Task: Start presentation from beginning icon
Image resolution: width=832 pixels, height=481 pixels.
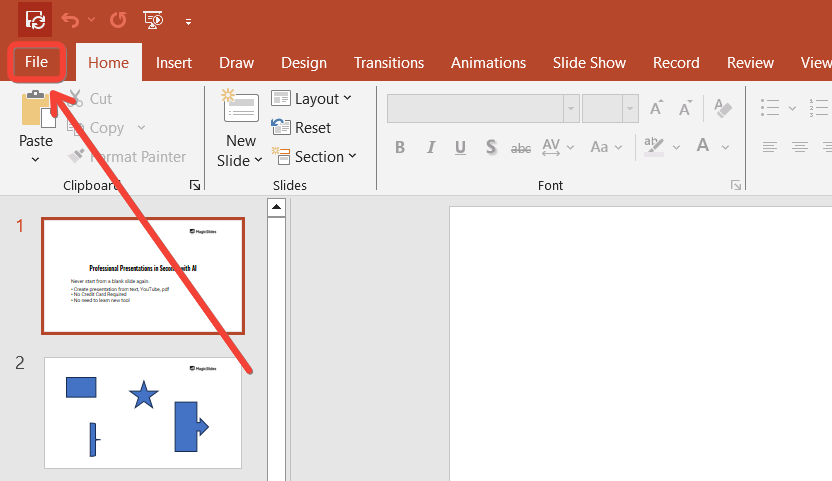Action: point(153,19)
